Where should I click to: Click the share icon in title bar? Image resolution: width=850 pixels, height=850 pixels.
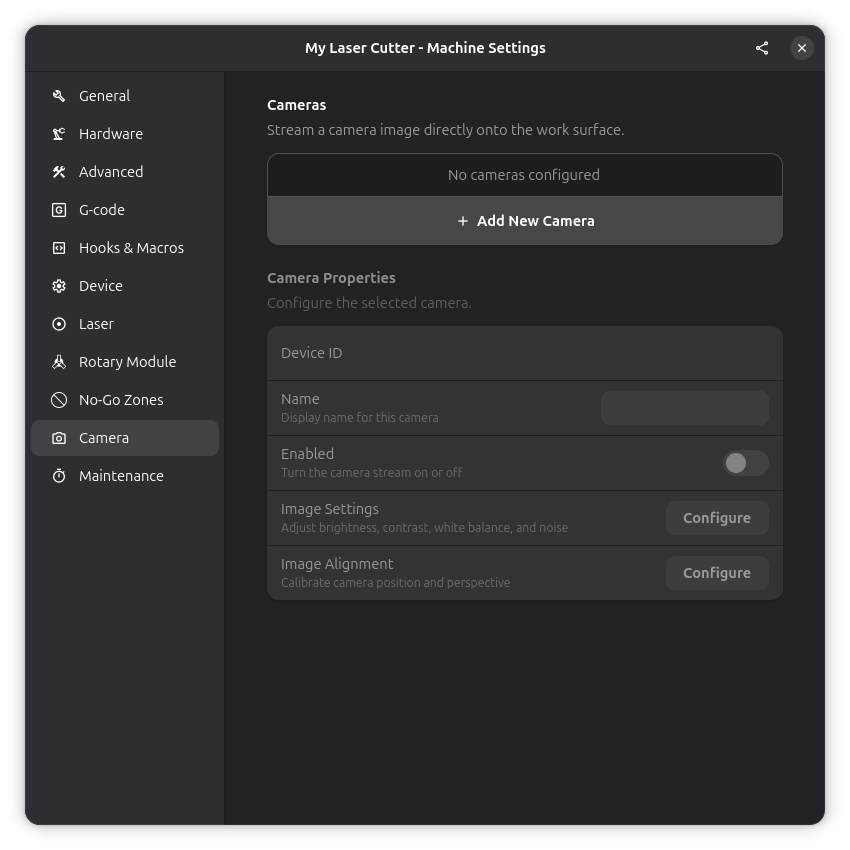[762, 48]
